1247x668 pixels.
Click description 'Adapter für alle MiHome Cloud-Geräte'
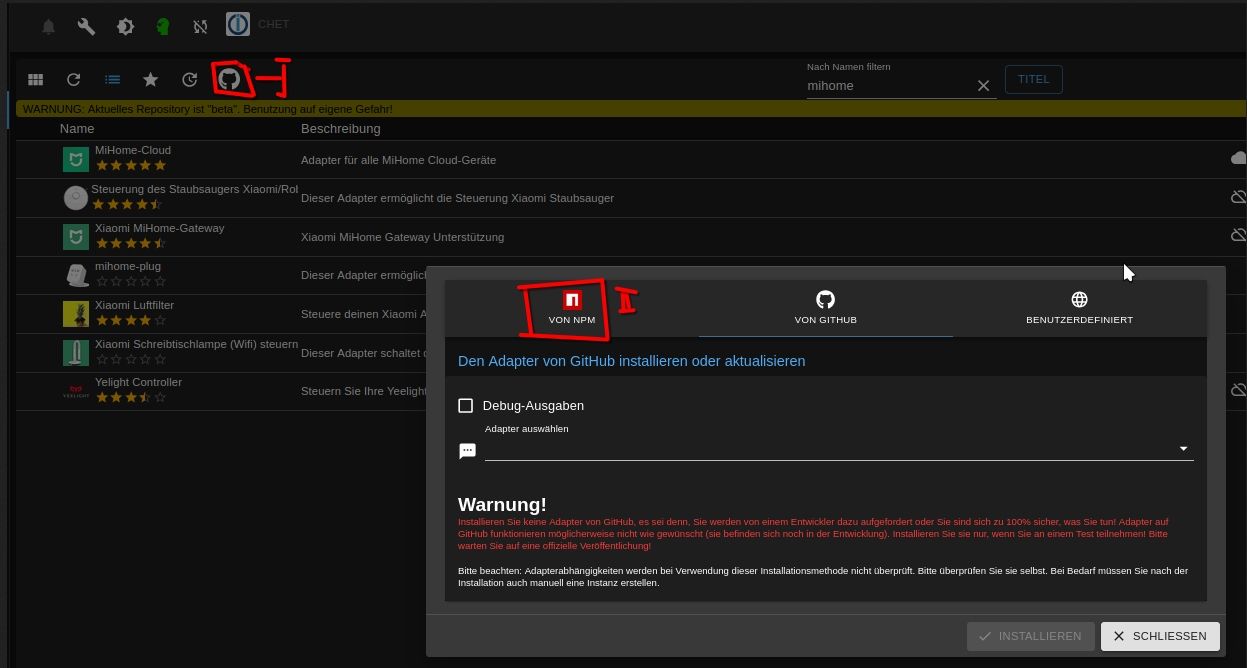pyautogui.click(x=398, y=160)
